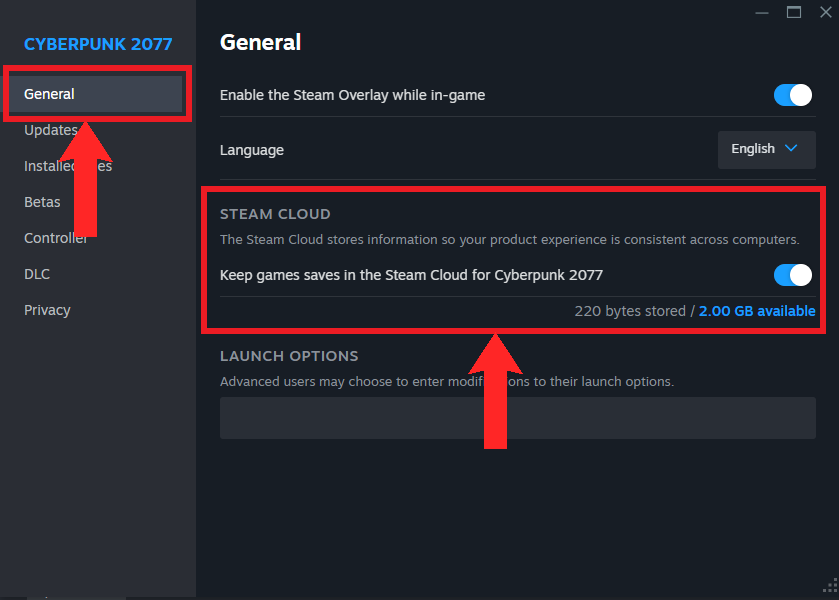Image resolution: width=839 pixels, height=600 pixels.
Task: Switch to the Betas tab
Action: tap(42, 202)
